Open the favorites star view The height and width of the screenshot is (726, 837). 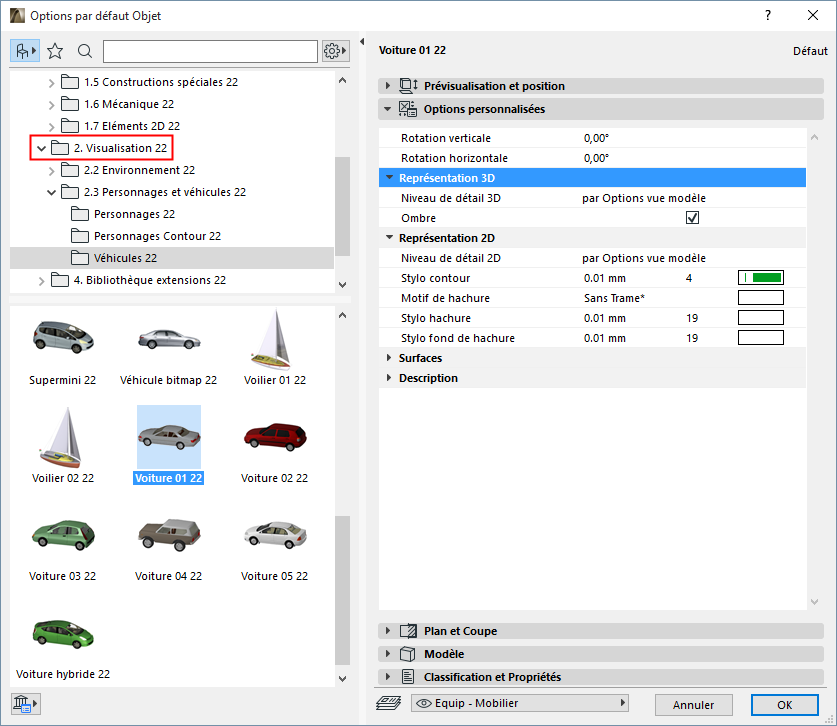coord(55,50)
